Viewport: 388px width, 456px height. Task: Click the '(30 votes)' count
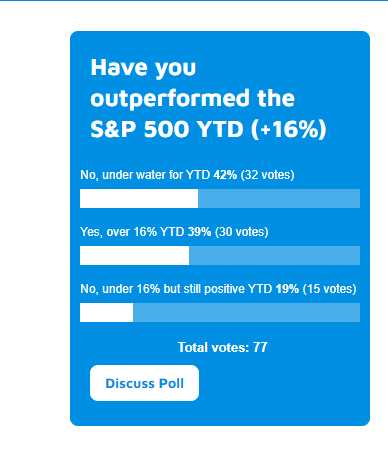[242, 232]
